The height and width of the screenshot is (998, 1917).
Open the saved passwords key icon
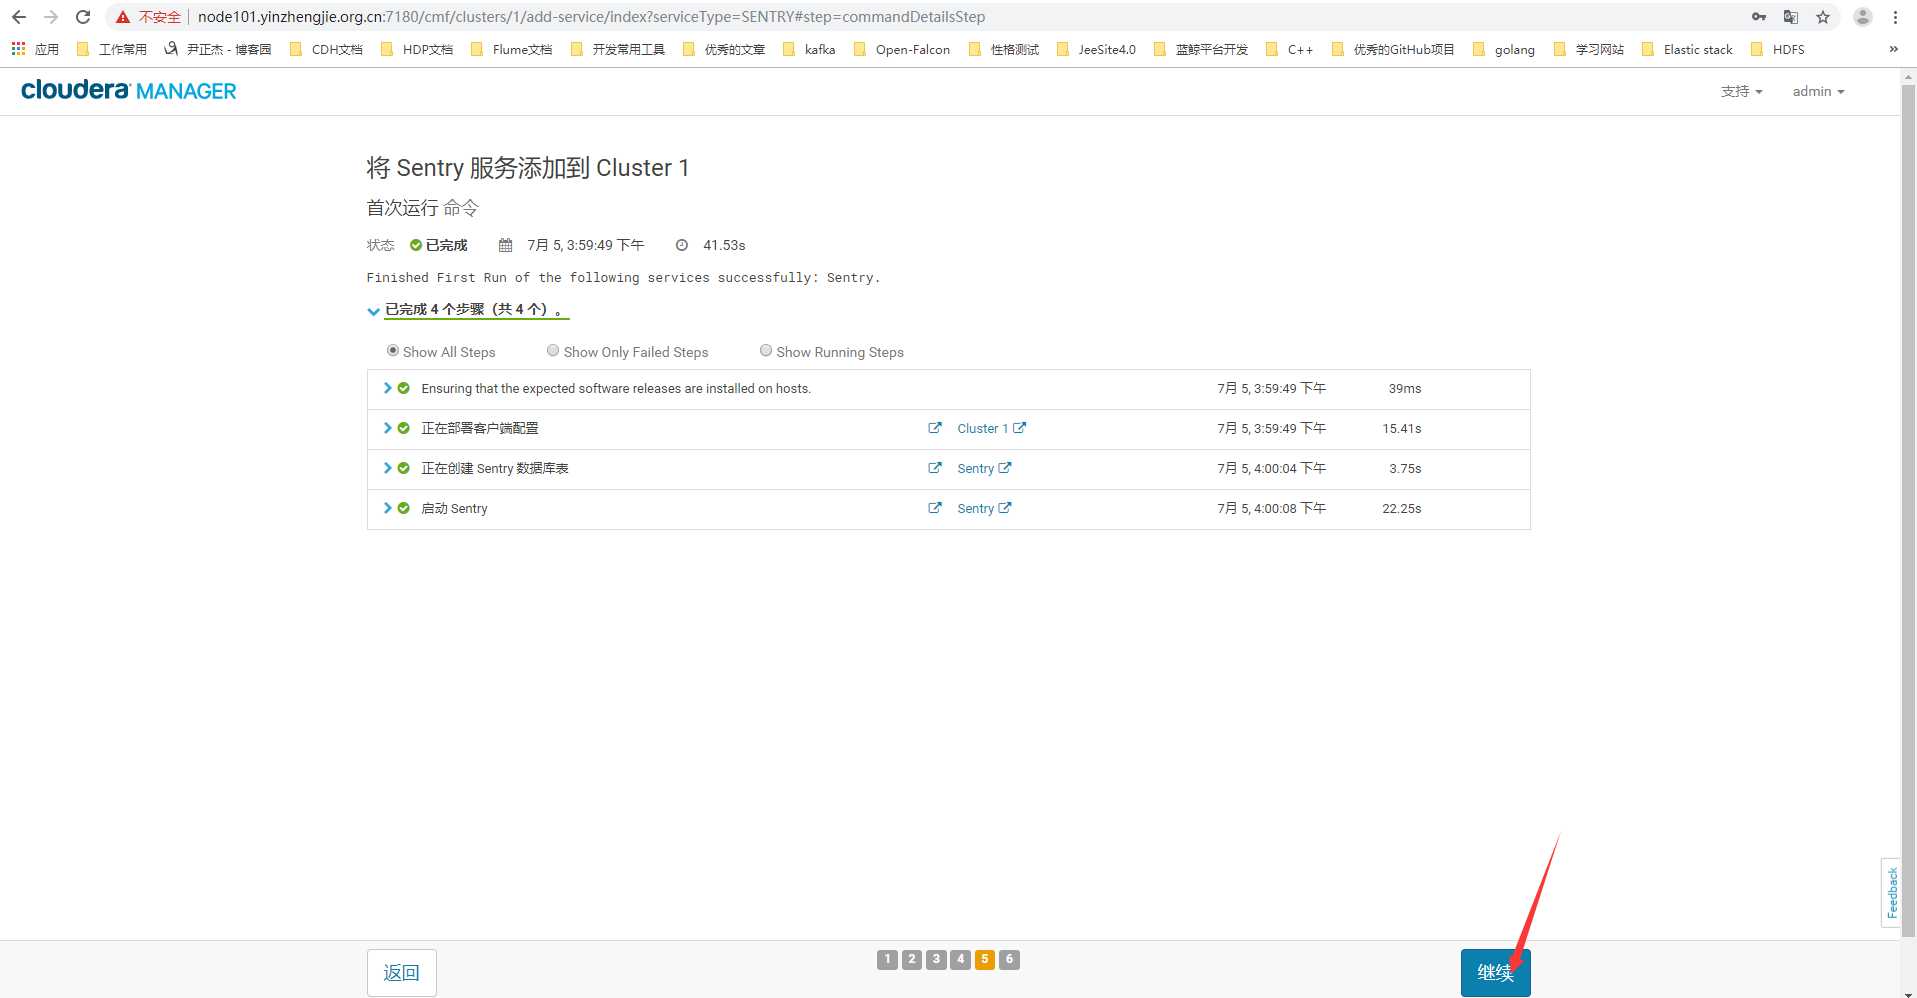[1759, 17]
